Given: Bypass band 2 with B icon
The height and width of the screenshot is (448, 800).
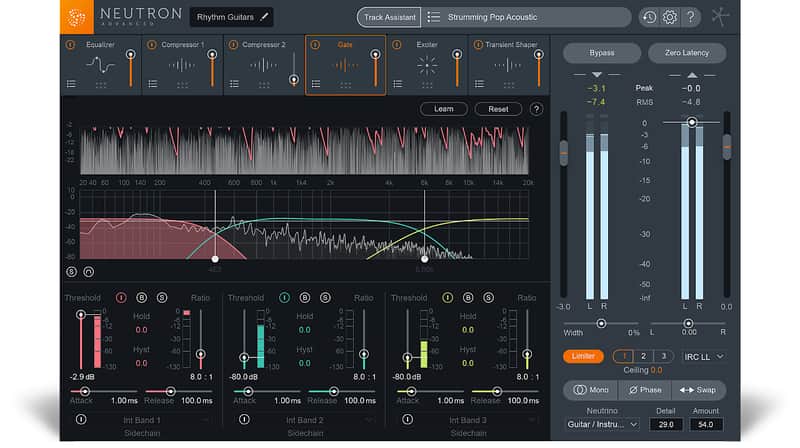Looking at the screenshot, I should pyautogui.click(x=305, y=297).
